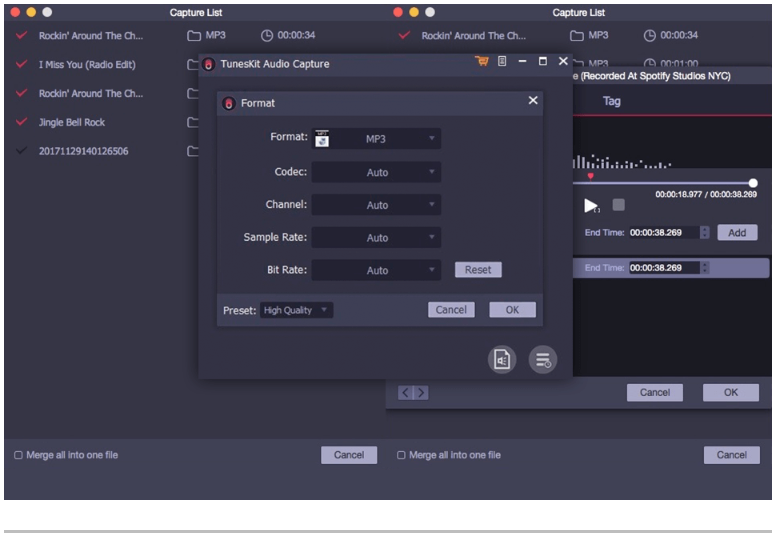Click clock duration icon in left Capture List first row

pos(267,36)
